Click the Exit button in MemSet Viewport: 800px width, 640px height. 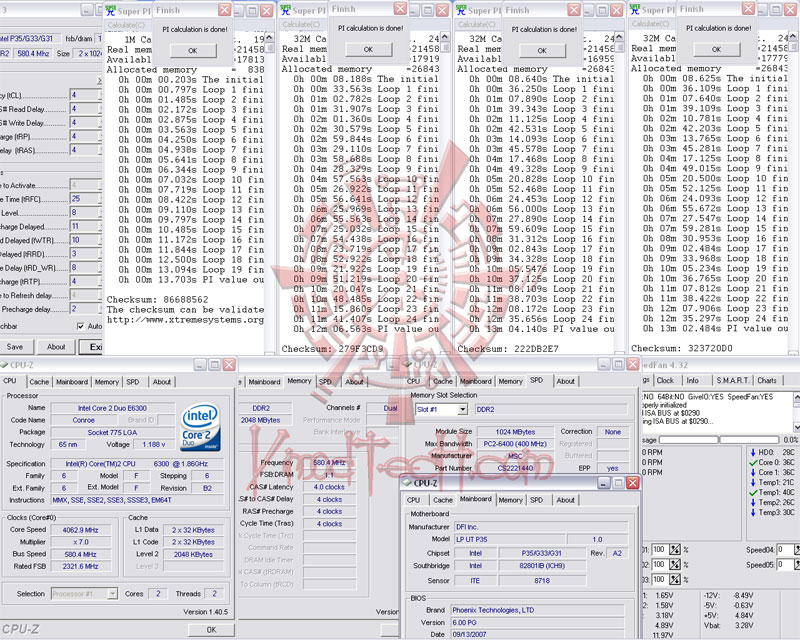click(91, 347)
